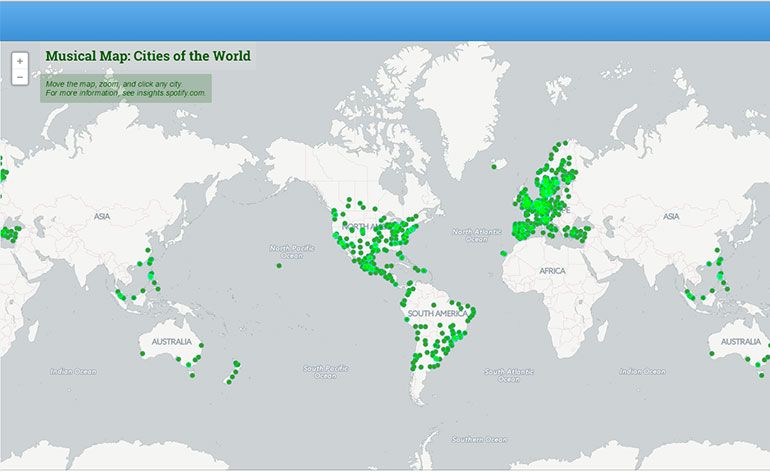Click the North Pacific Ocean label

[x=291, y=251]
